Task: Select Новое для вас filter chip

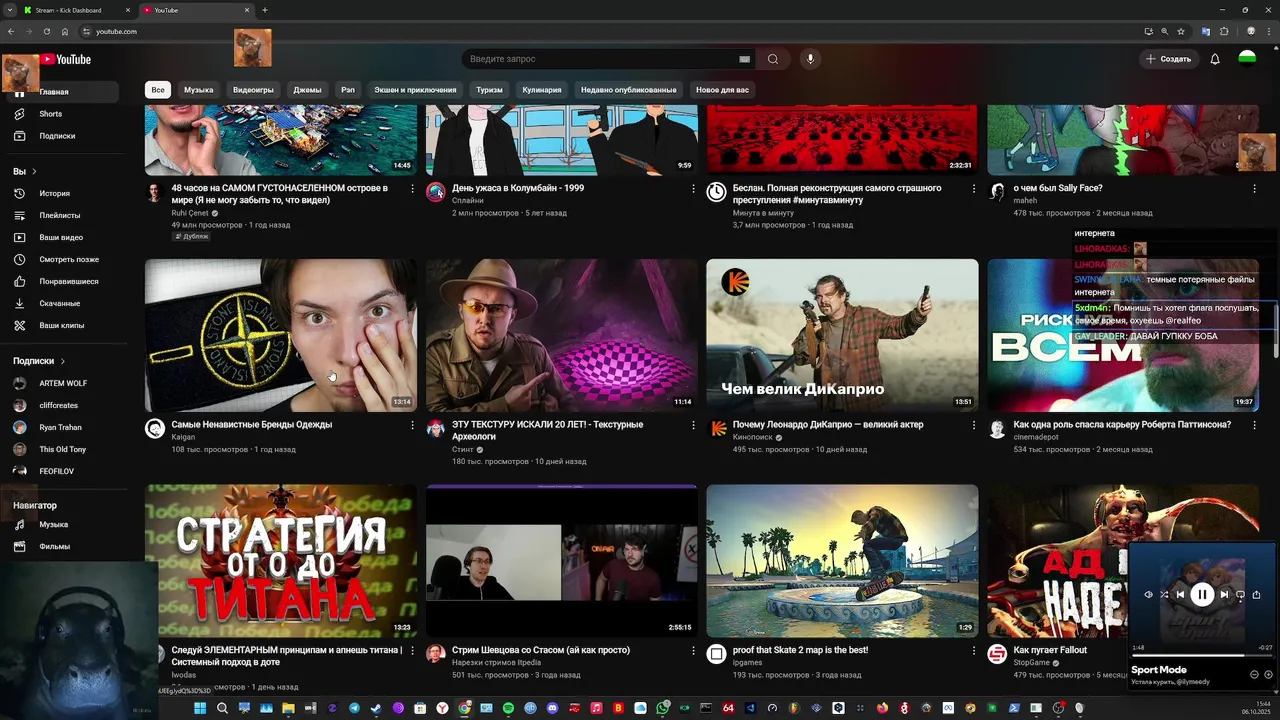Action: pyautogui.click(x=722, y=90)
